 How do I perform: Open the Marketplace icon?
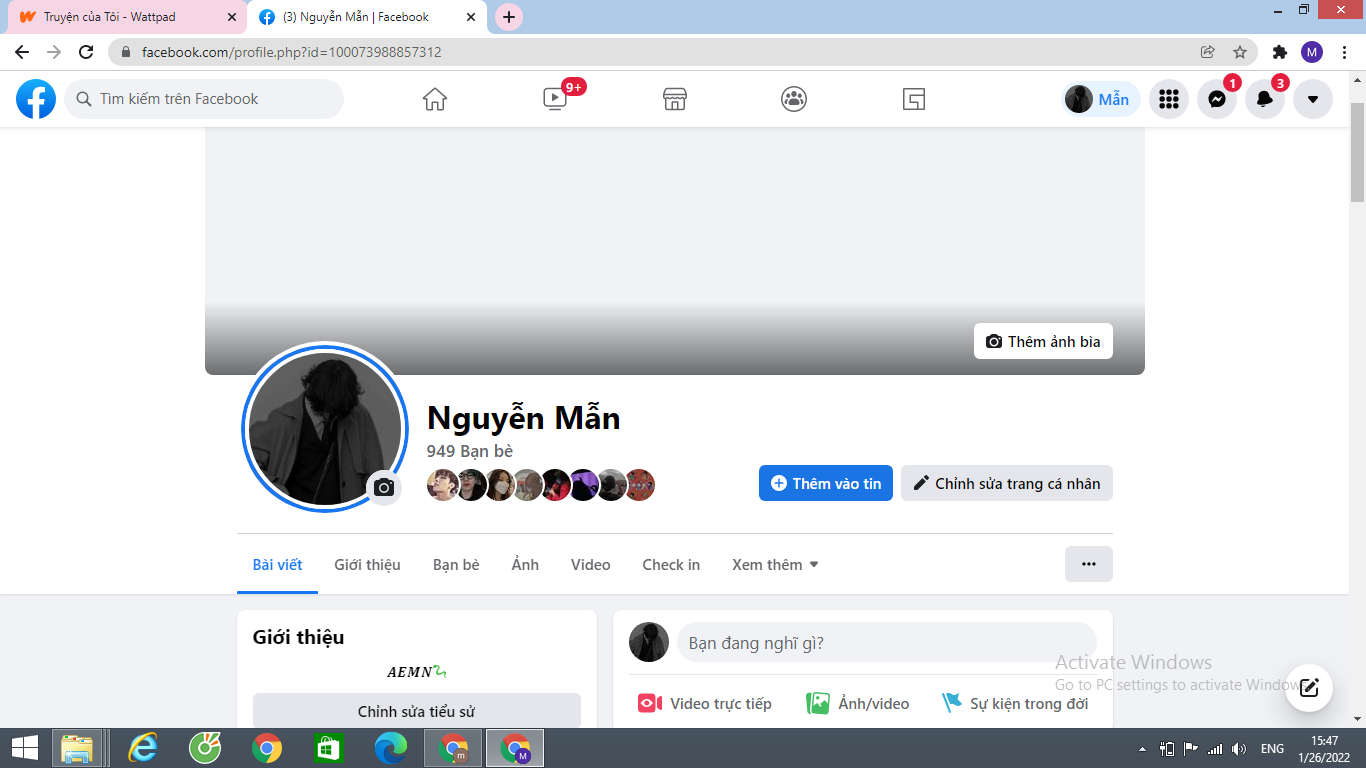675,99
